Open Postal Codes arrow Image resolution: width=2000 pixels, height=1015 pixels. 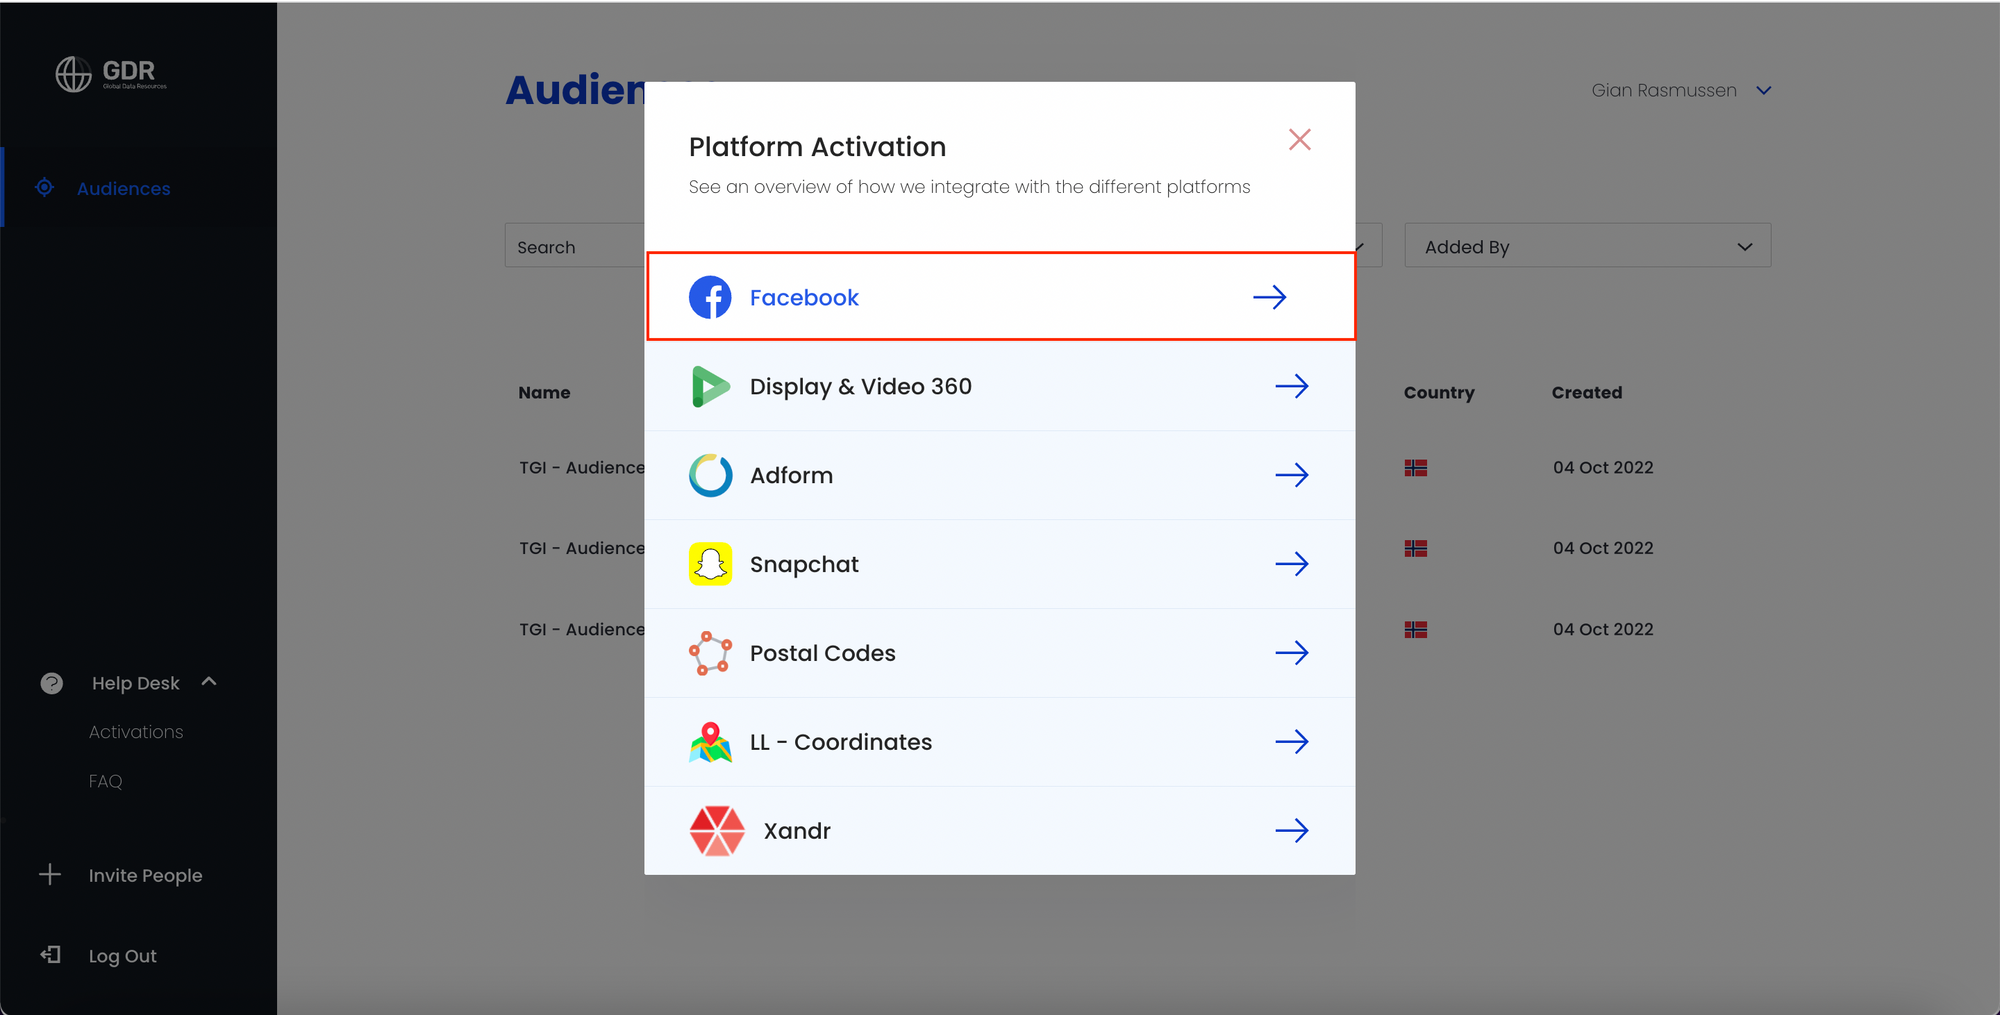1291,653
